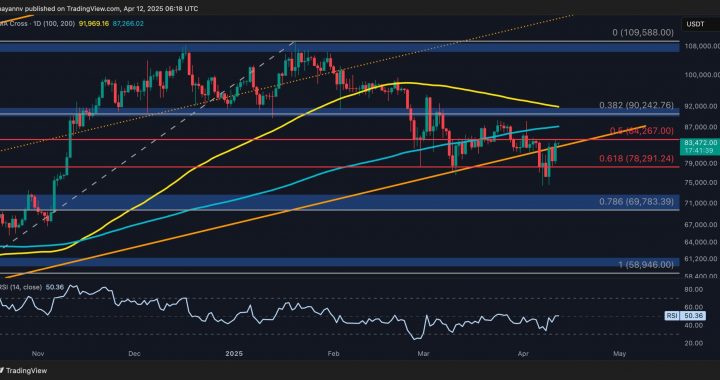The image size is (720, 380).
Task: Click the 64,000.00 price axis label
Action: click(x=700, y=242)
